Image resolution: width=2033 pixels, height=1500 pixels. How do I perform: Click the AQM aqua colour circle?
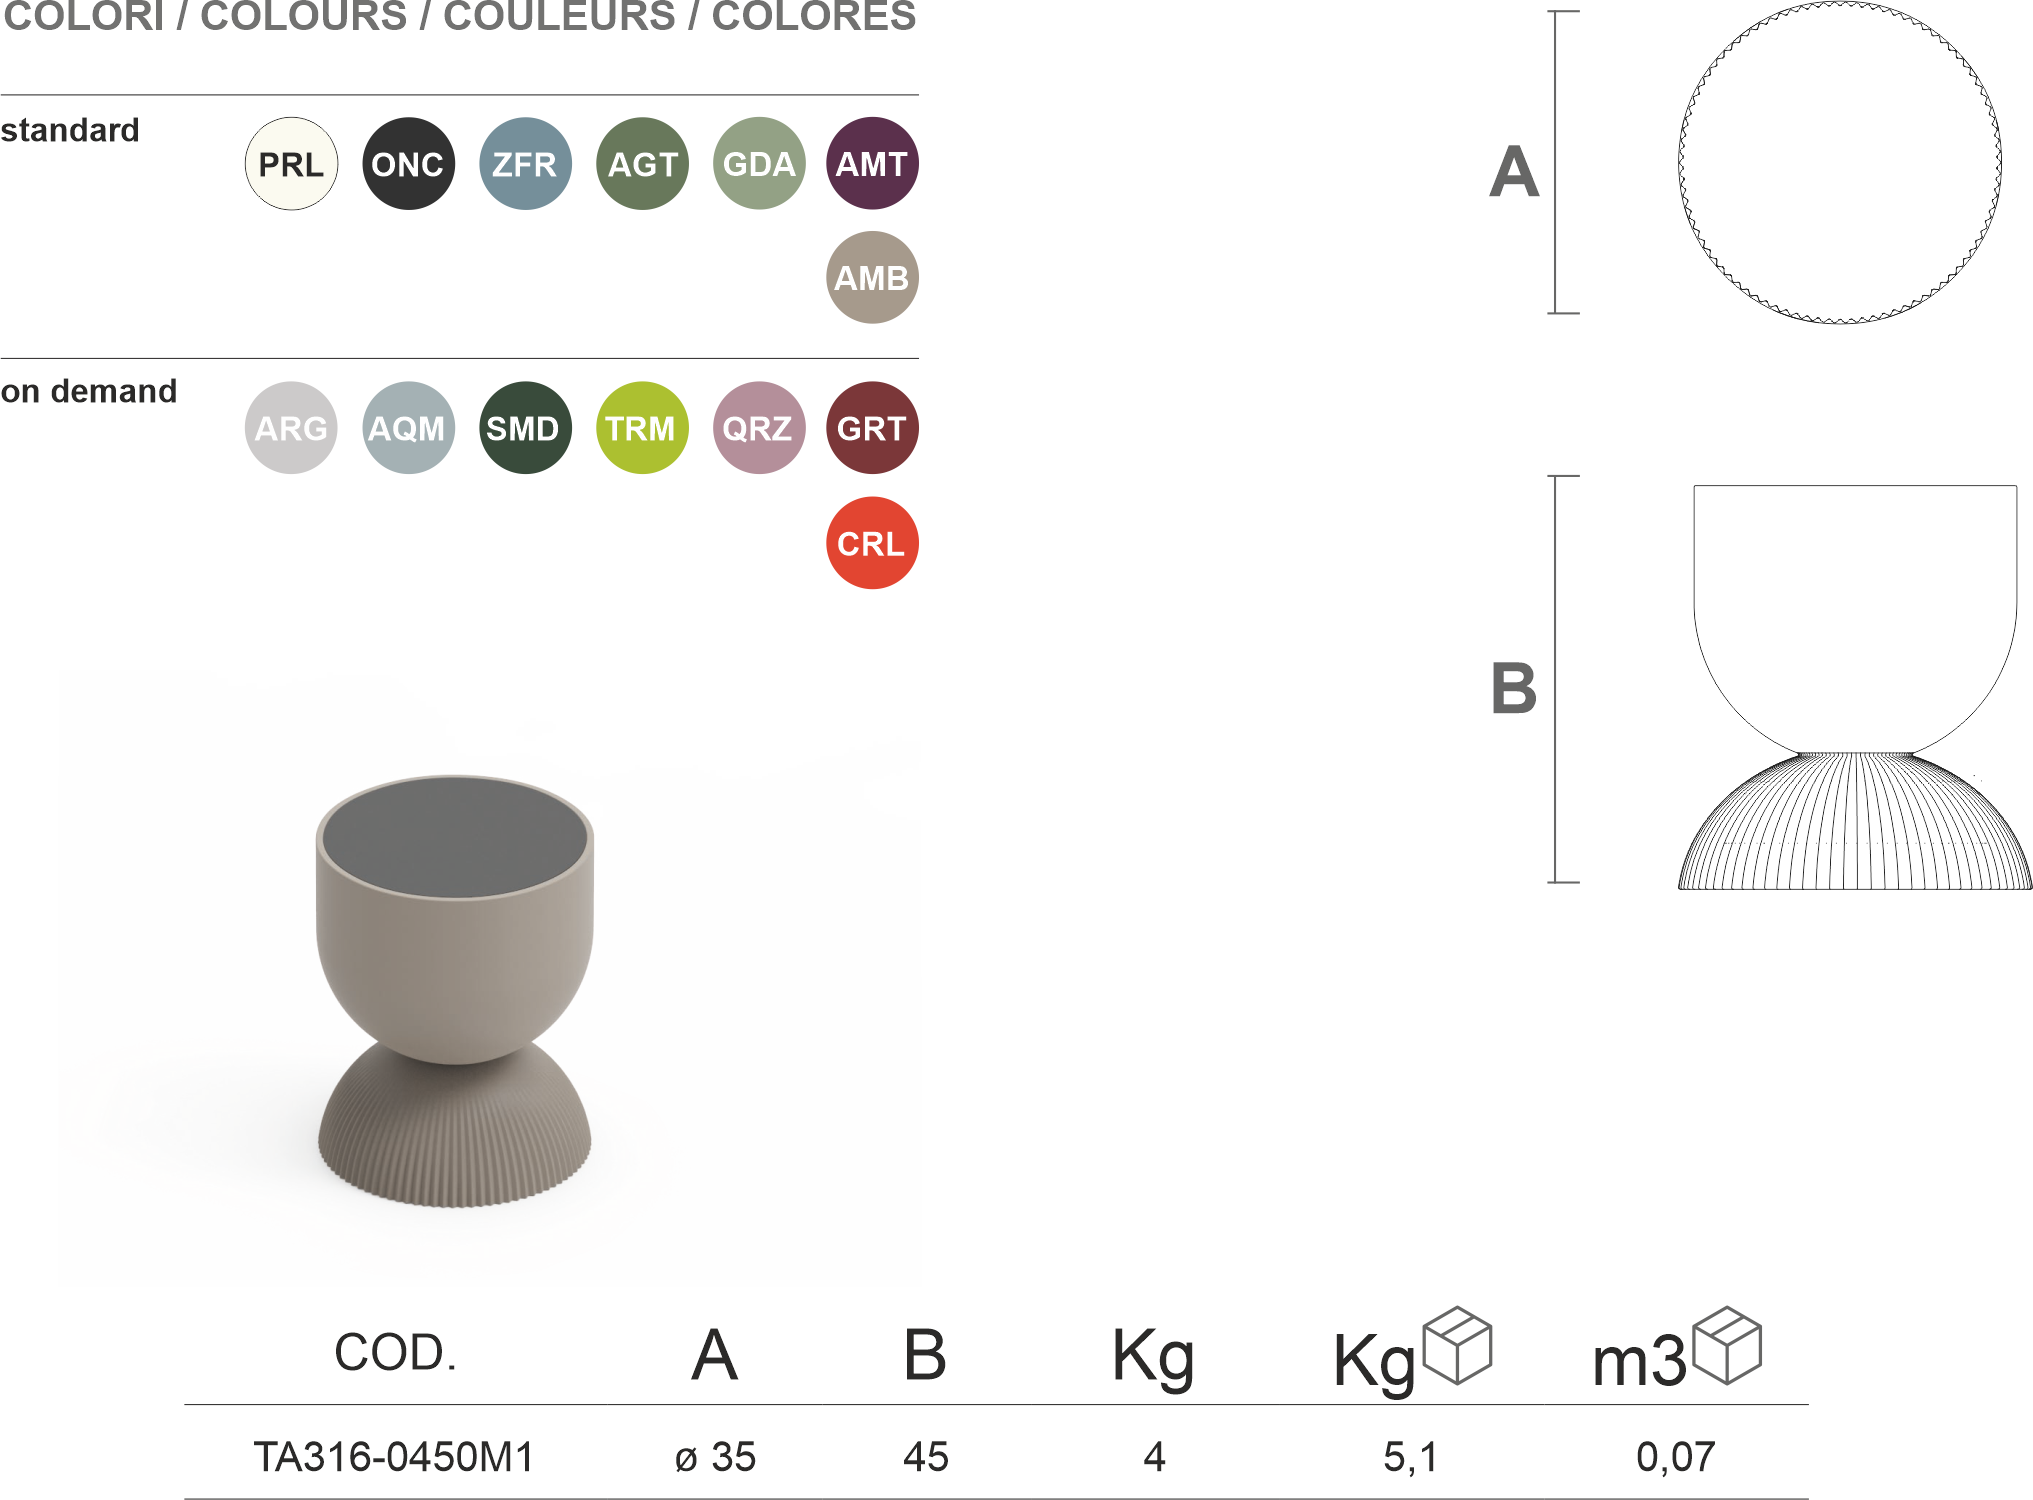pos(408,428)
